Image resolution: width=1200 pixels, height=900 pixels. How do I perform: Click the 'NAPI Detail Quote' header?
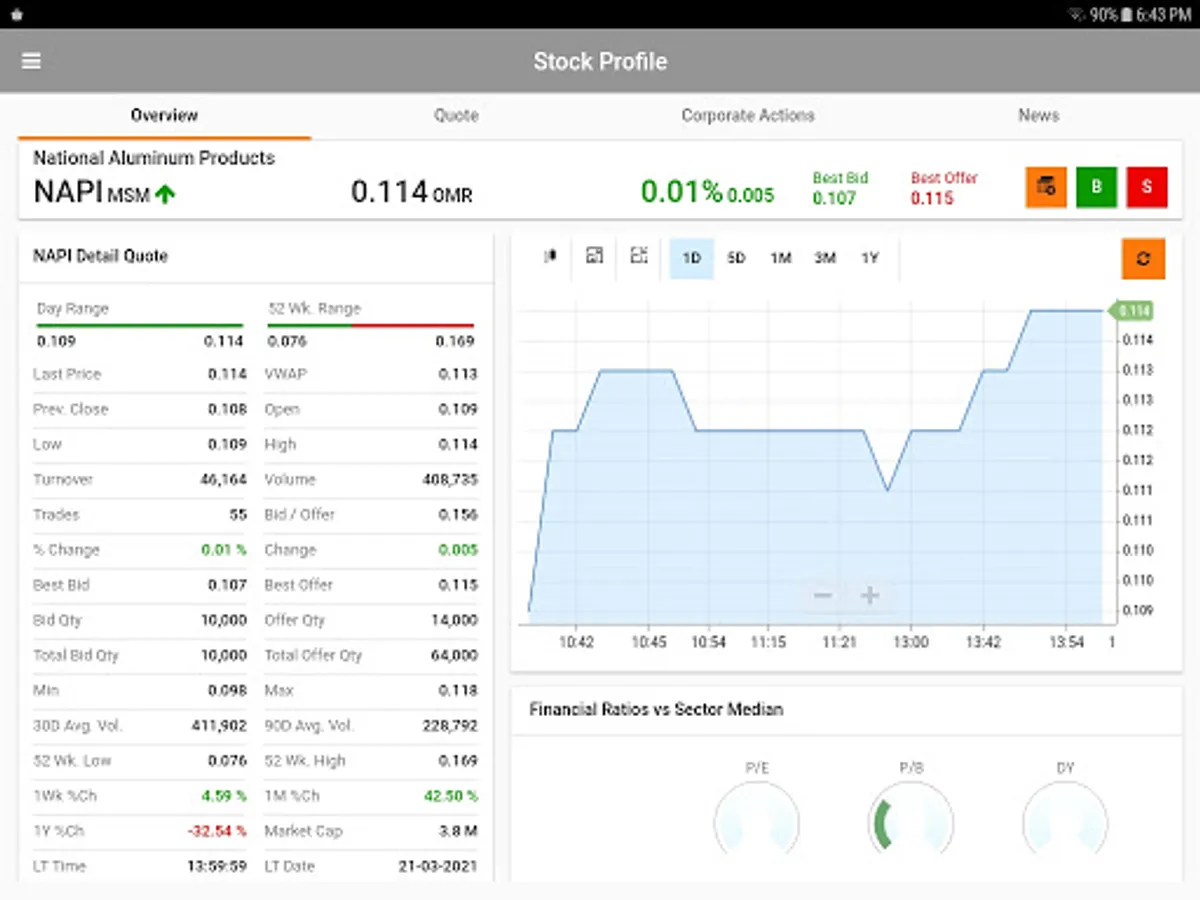pyautogui.click(x=100, y=256)
